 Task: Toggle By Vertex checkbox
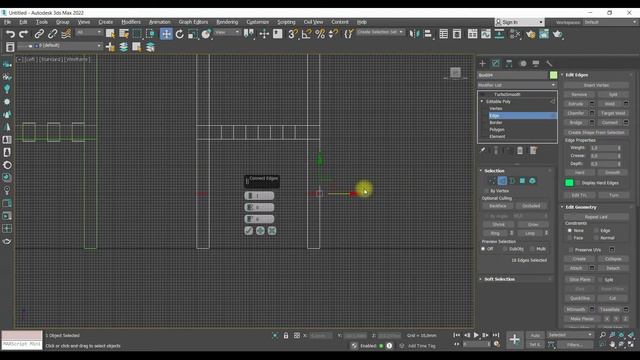click(486, 191)
